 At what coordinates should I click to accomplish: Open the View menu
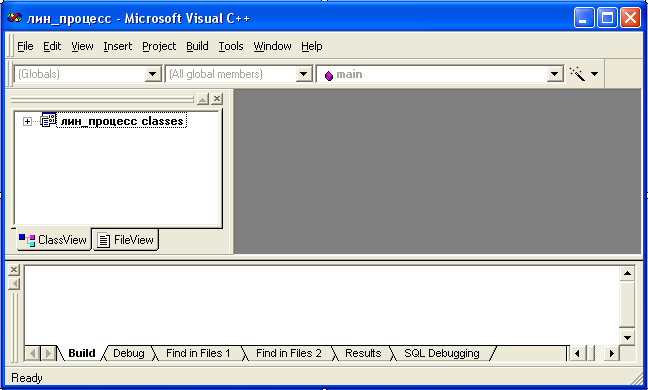click(82, 46)
